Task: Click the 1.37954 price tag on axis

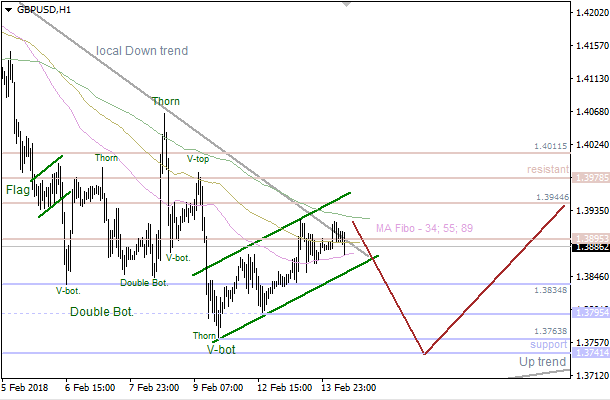Action: [x=590, y=312]
